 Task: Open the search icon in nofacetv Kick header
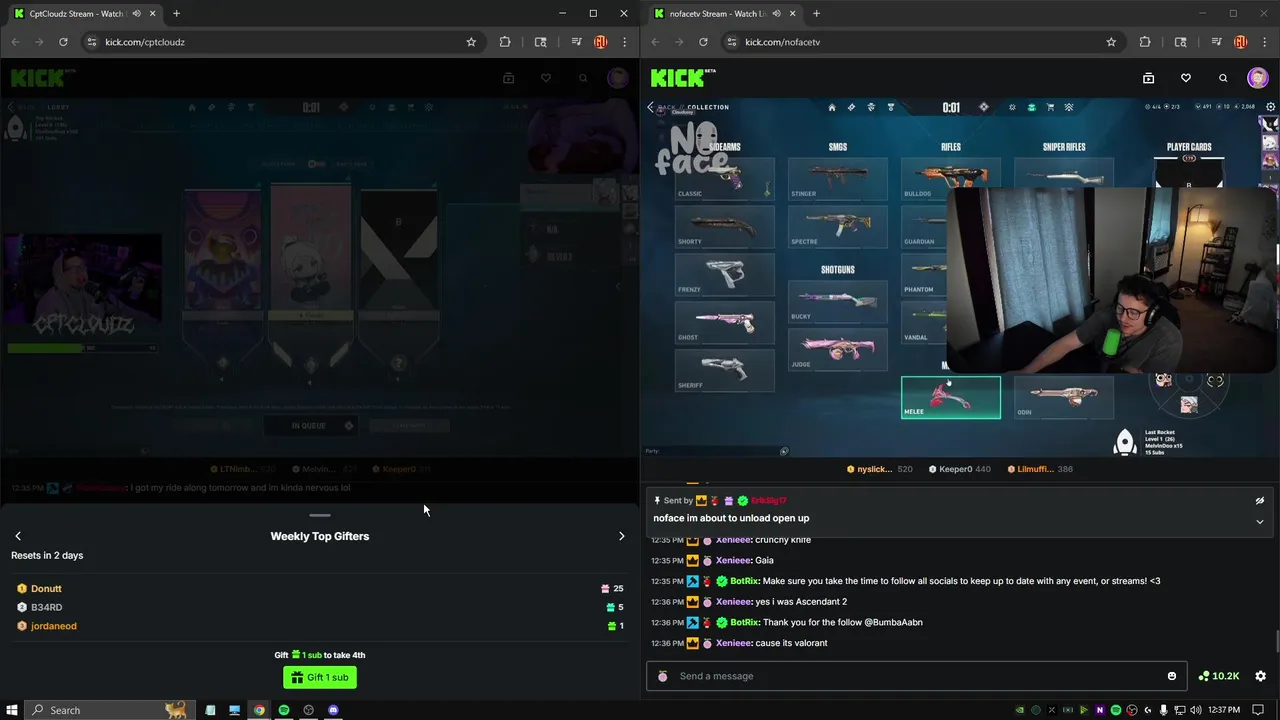[x=1223, y=78]
